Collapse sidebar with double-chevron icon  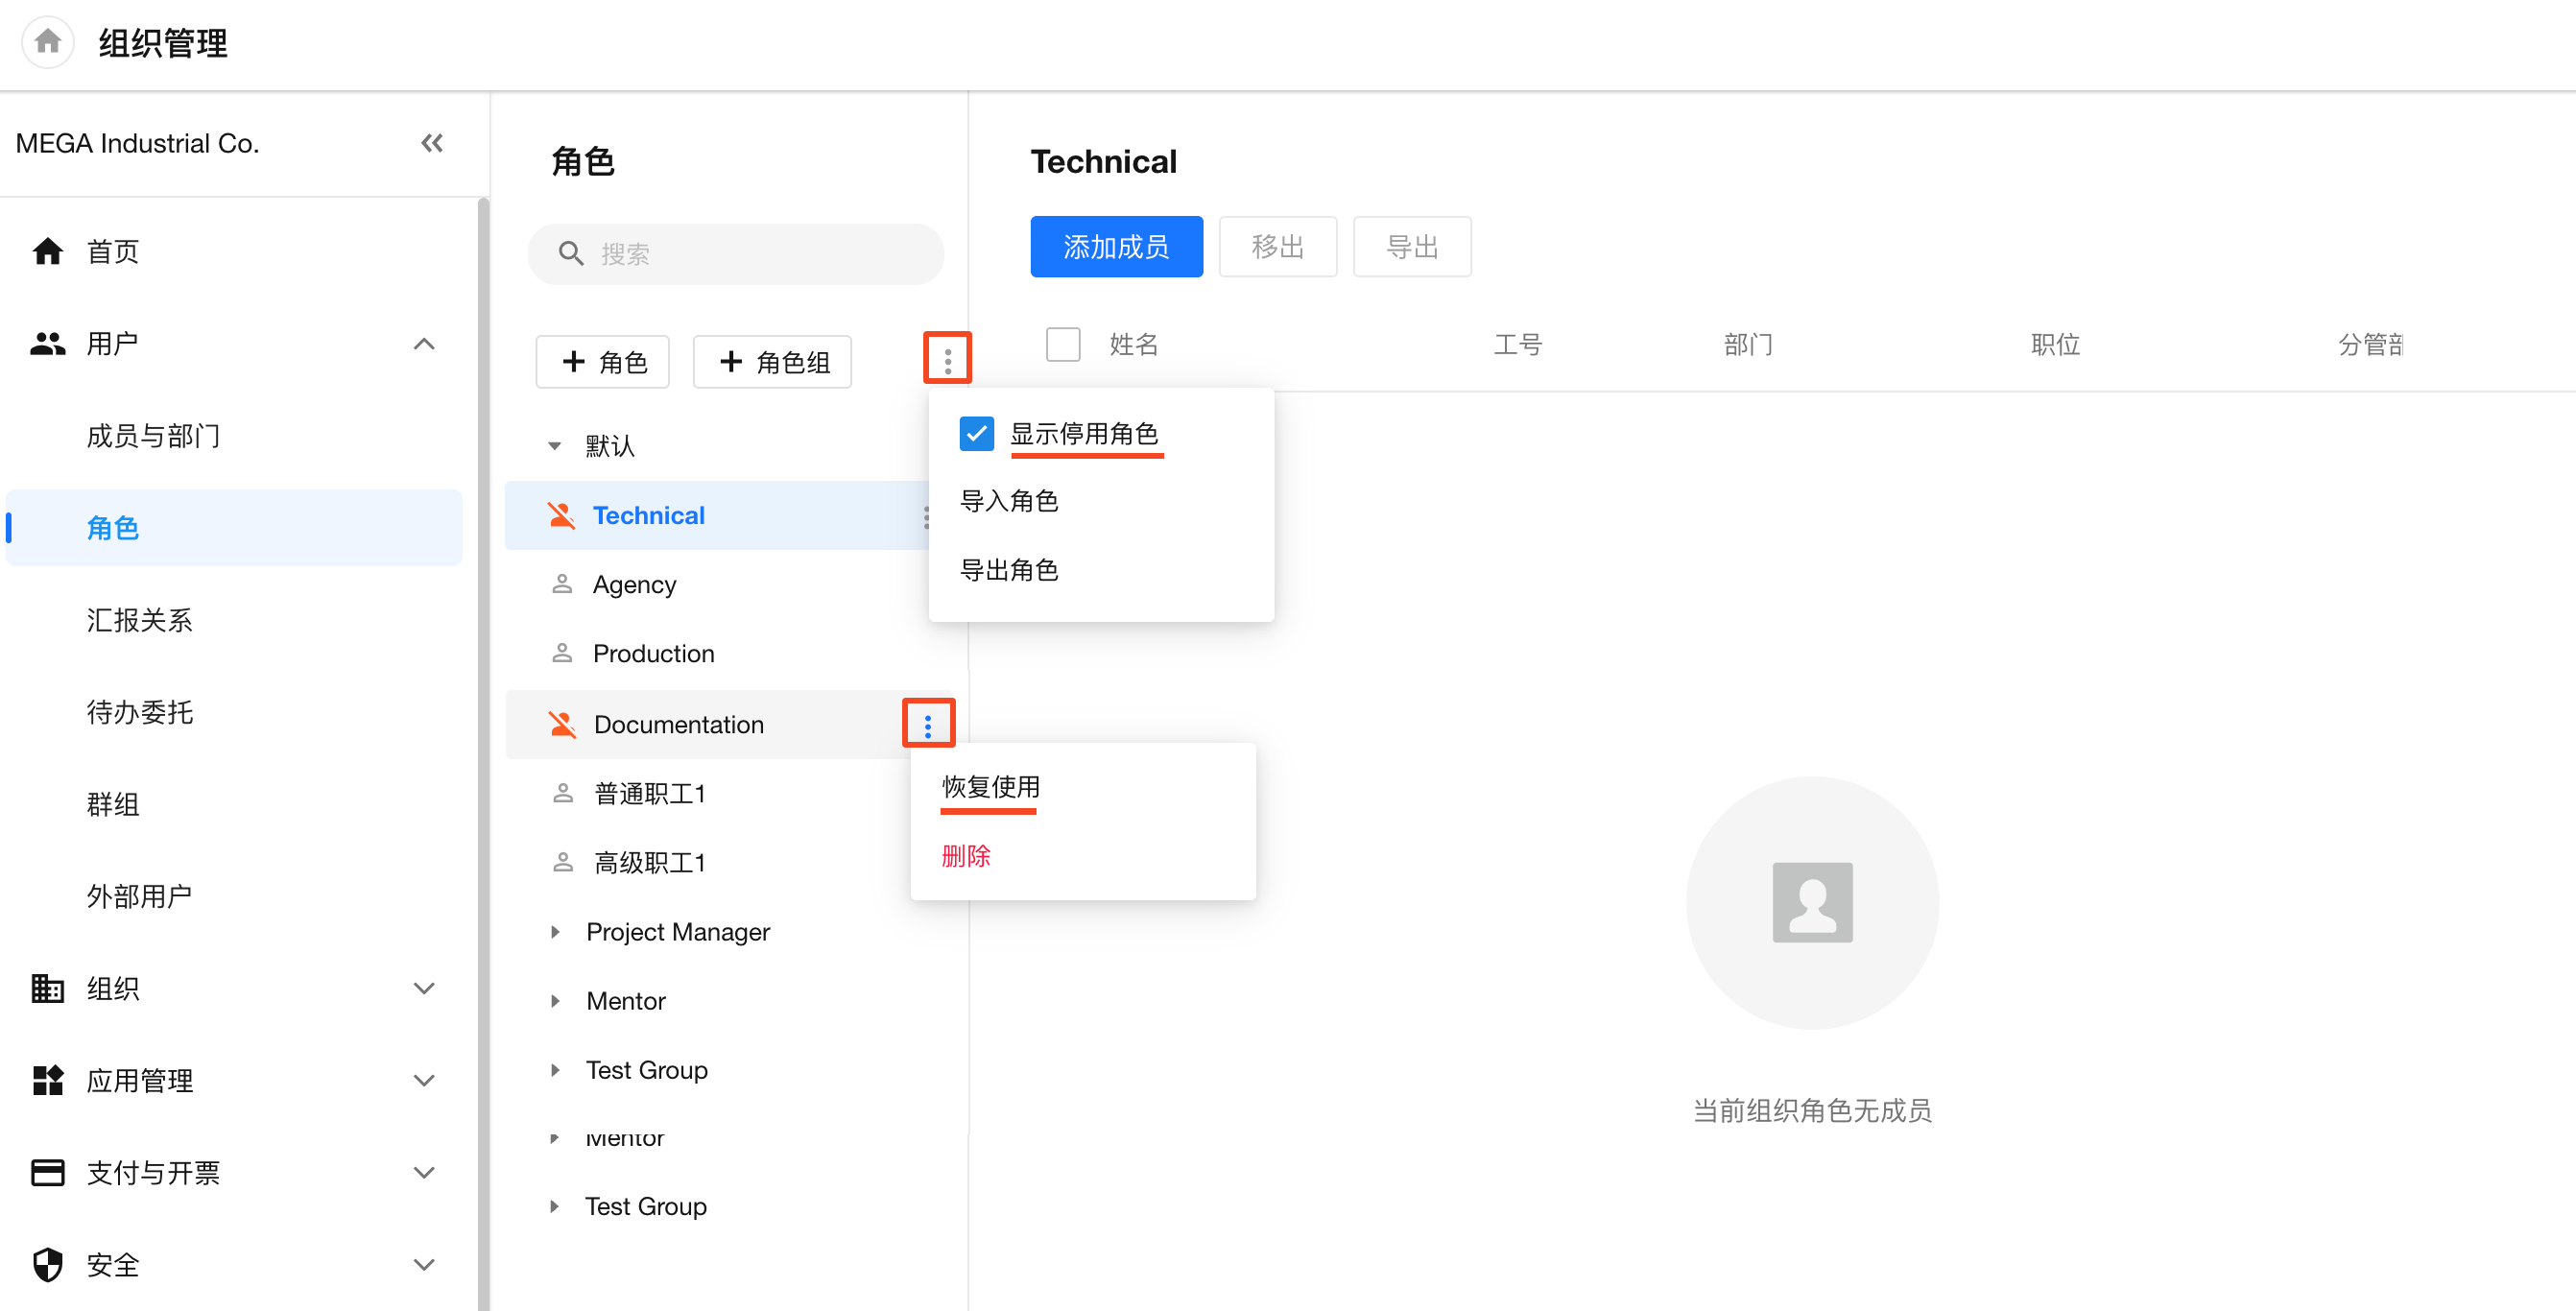pyautogui.click(x=431, y=143)
